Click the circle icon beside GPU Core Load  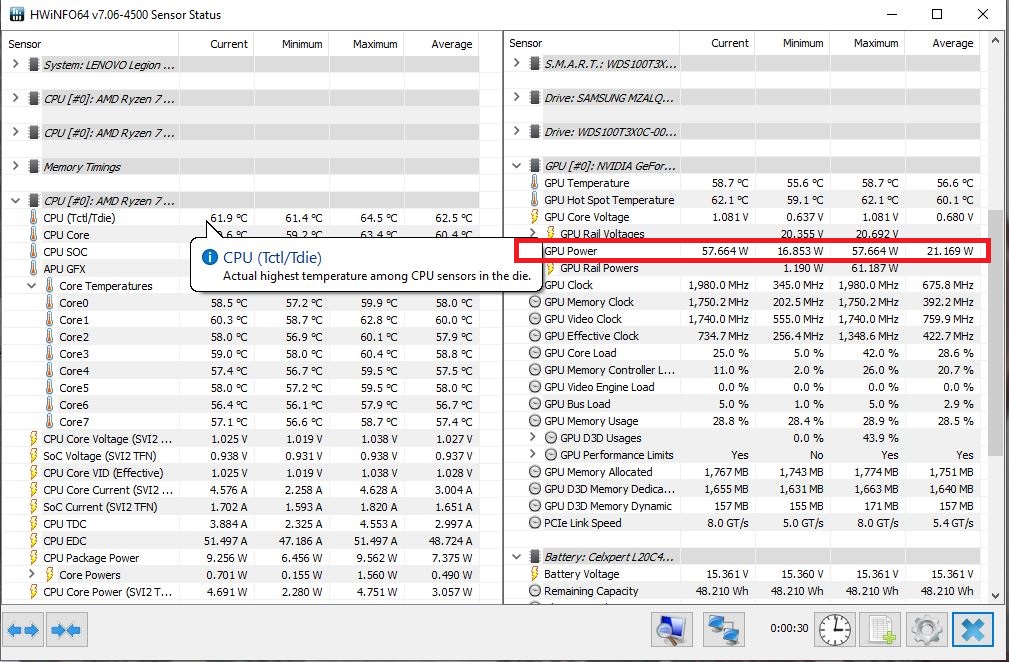(534, 353)
